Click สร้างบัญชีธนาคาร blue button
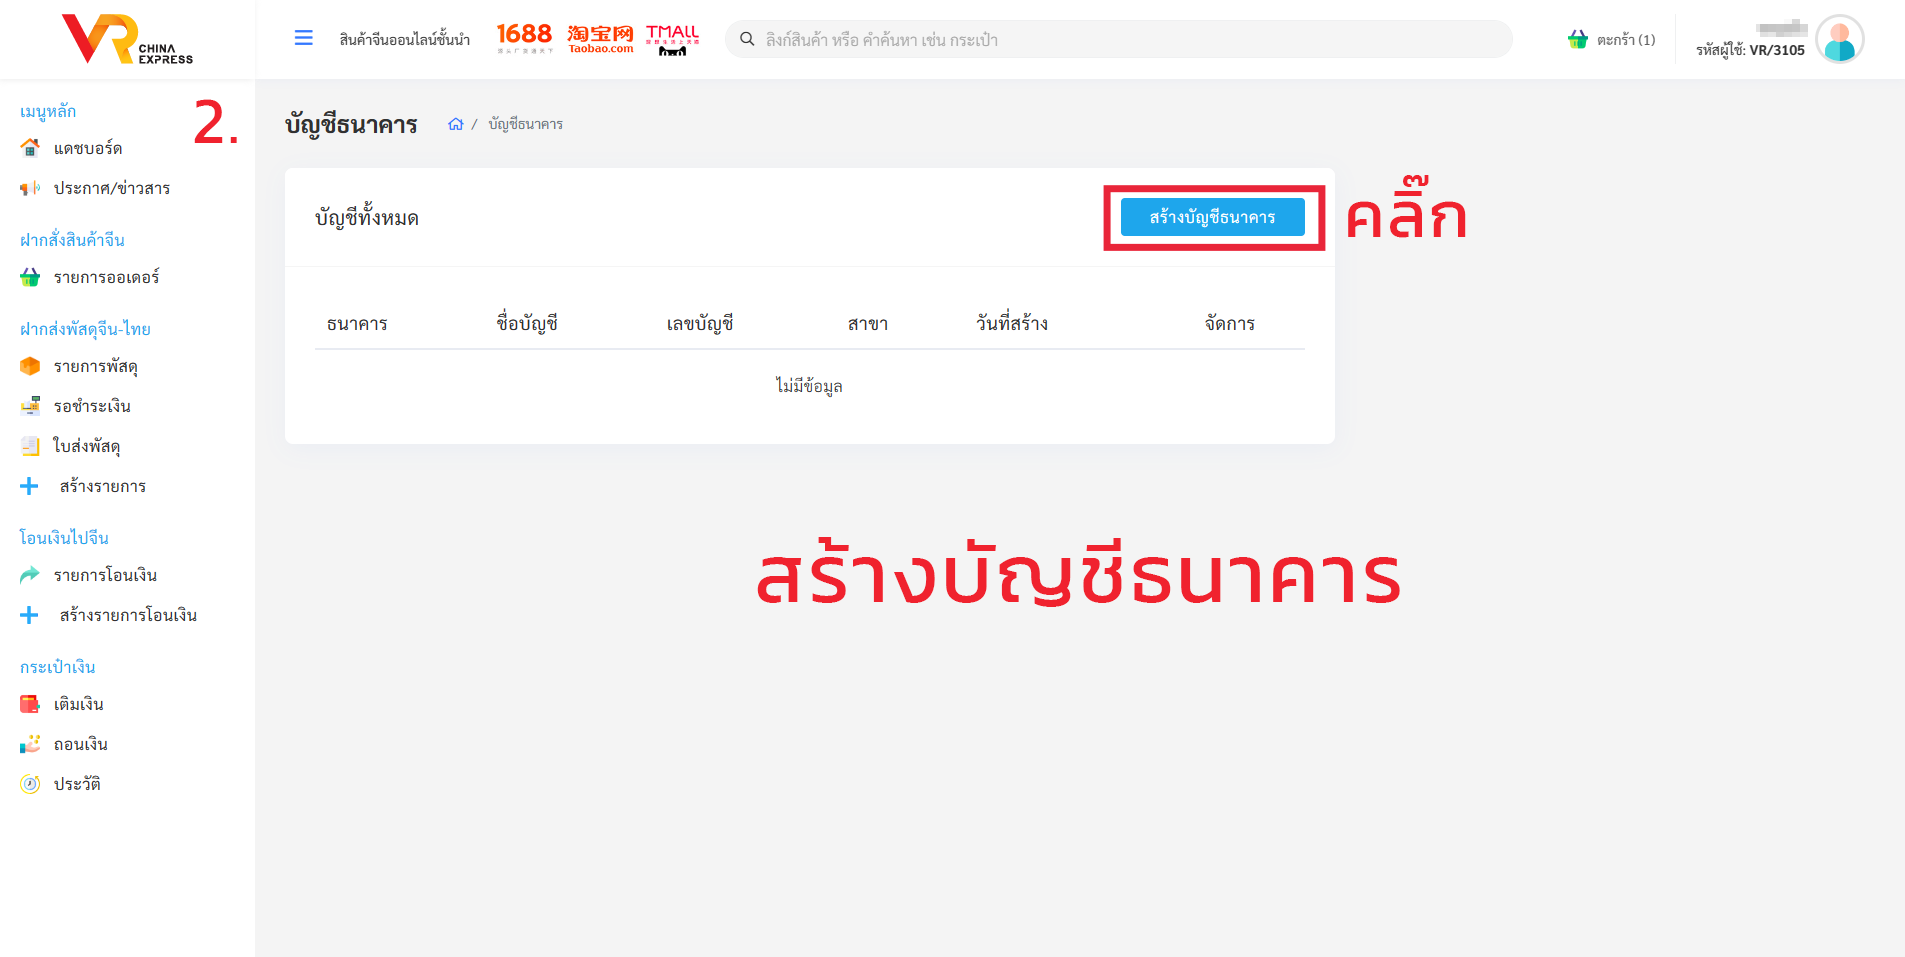This screenshot has height=957, width=1905. click(x=1212, y=217)
